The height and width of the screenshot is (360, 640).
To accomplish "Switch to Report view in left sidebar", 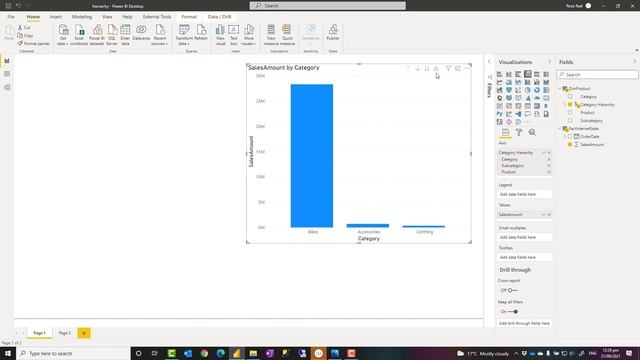I will 7,61.
